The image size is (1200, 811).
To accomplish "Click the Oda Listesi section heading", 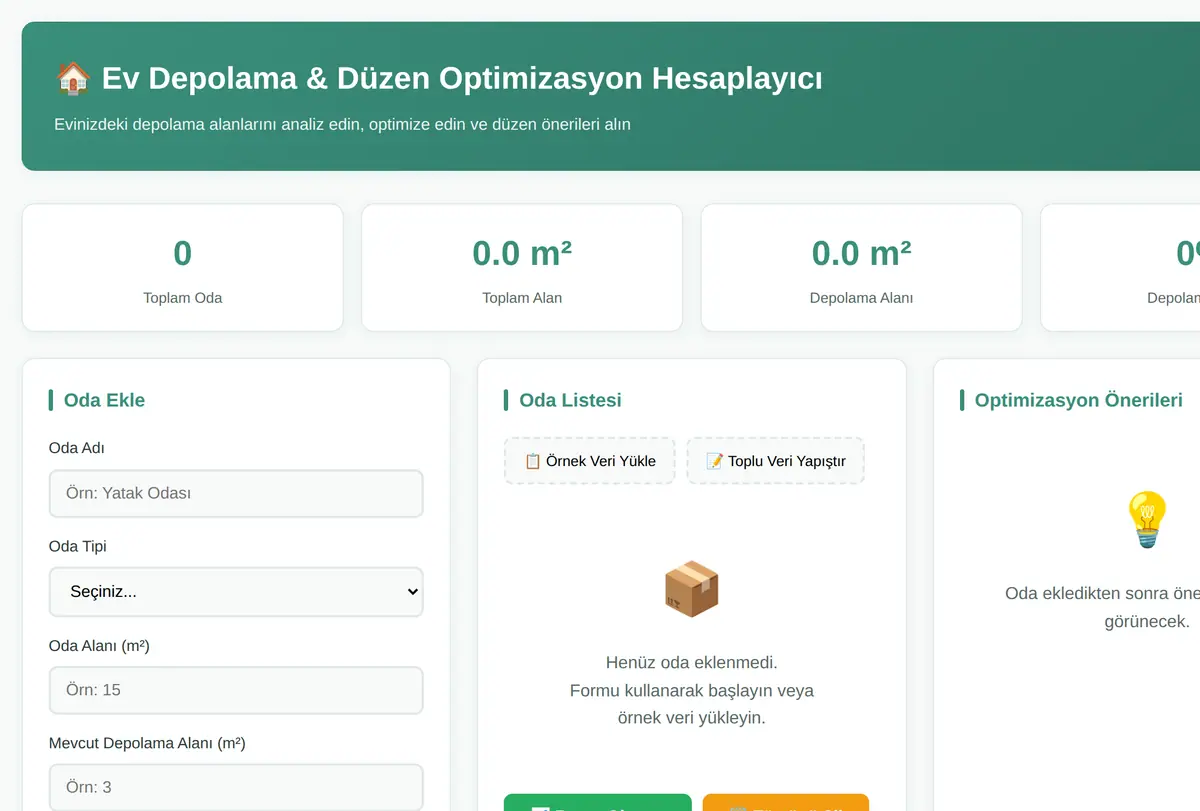I will click(x=570, y=400).
